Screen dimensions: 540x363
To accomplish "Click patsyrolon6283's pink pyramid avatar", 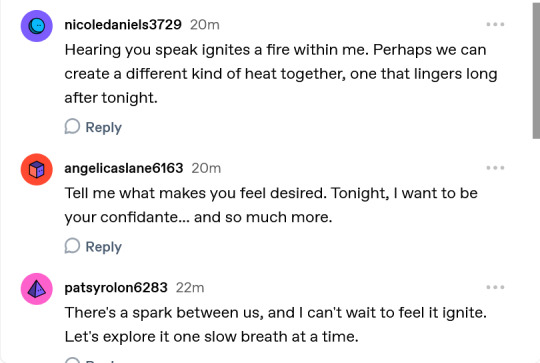I will [x=37, y=289].
